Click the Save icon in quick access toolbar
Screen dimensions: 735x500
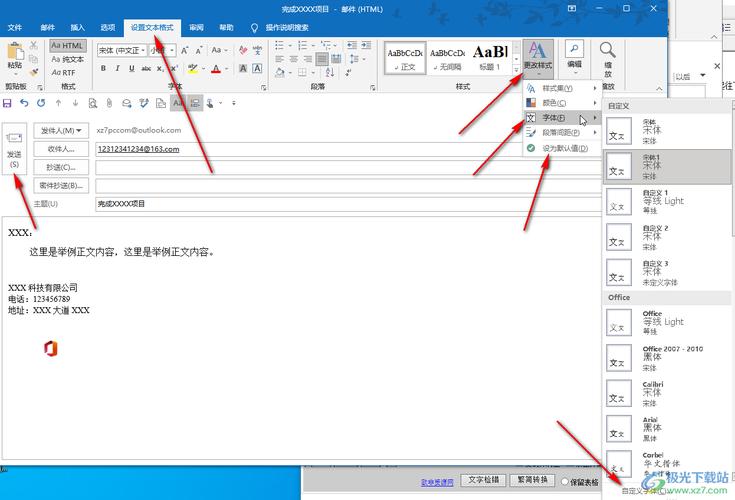8,102
